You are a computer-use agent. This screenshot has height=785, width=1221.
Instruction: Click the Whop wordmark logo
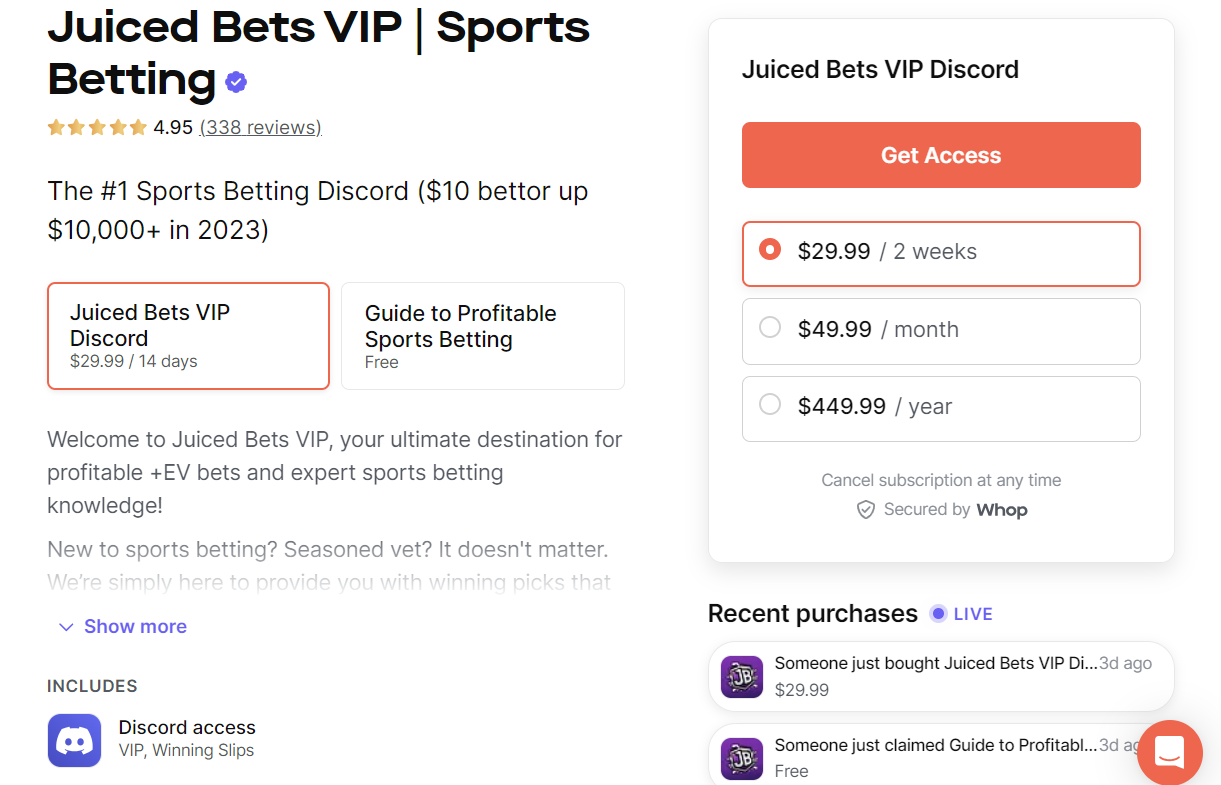click(1002, 509)
